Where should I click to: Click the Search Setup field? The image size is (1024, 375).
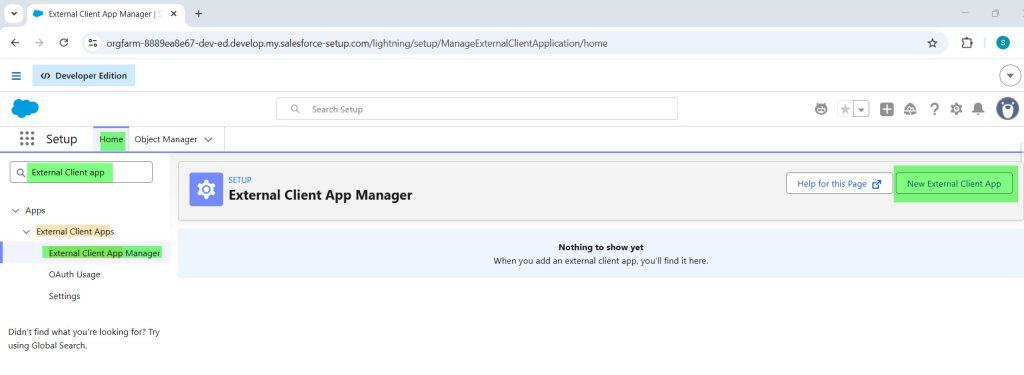click(x=477, y=109)
